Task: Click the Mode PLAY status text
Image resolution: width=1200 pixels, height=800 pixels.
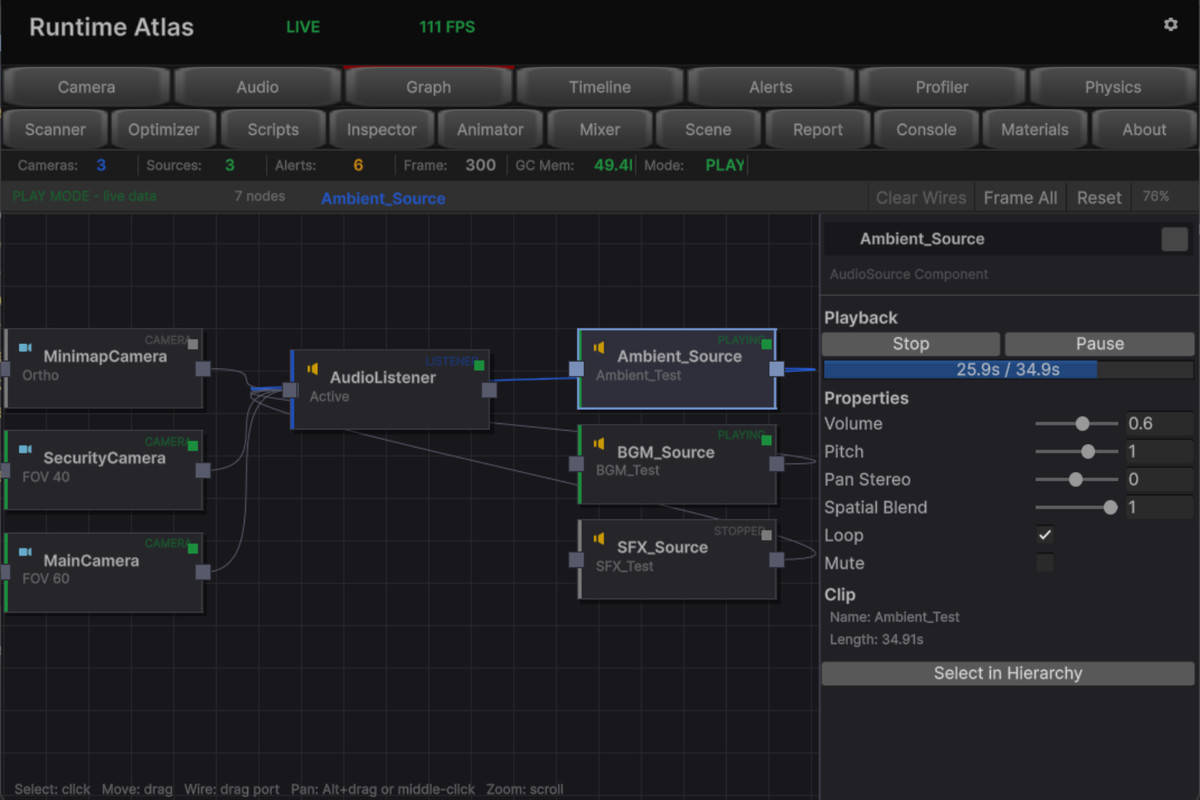Action: pos(725,165)
